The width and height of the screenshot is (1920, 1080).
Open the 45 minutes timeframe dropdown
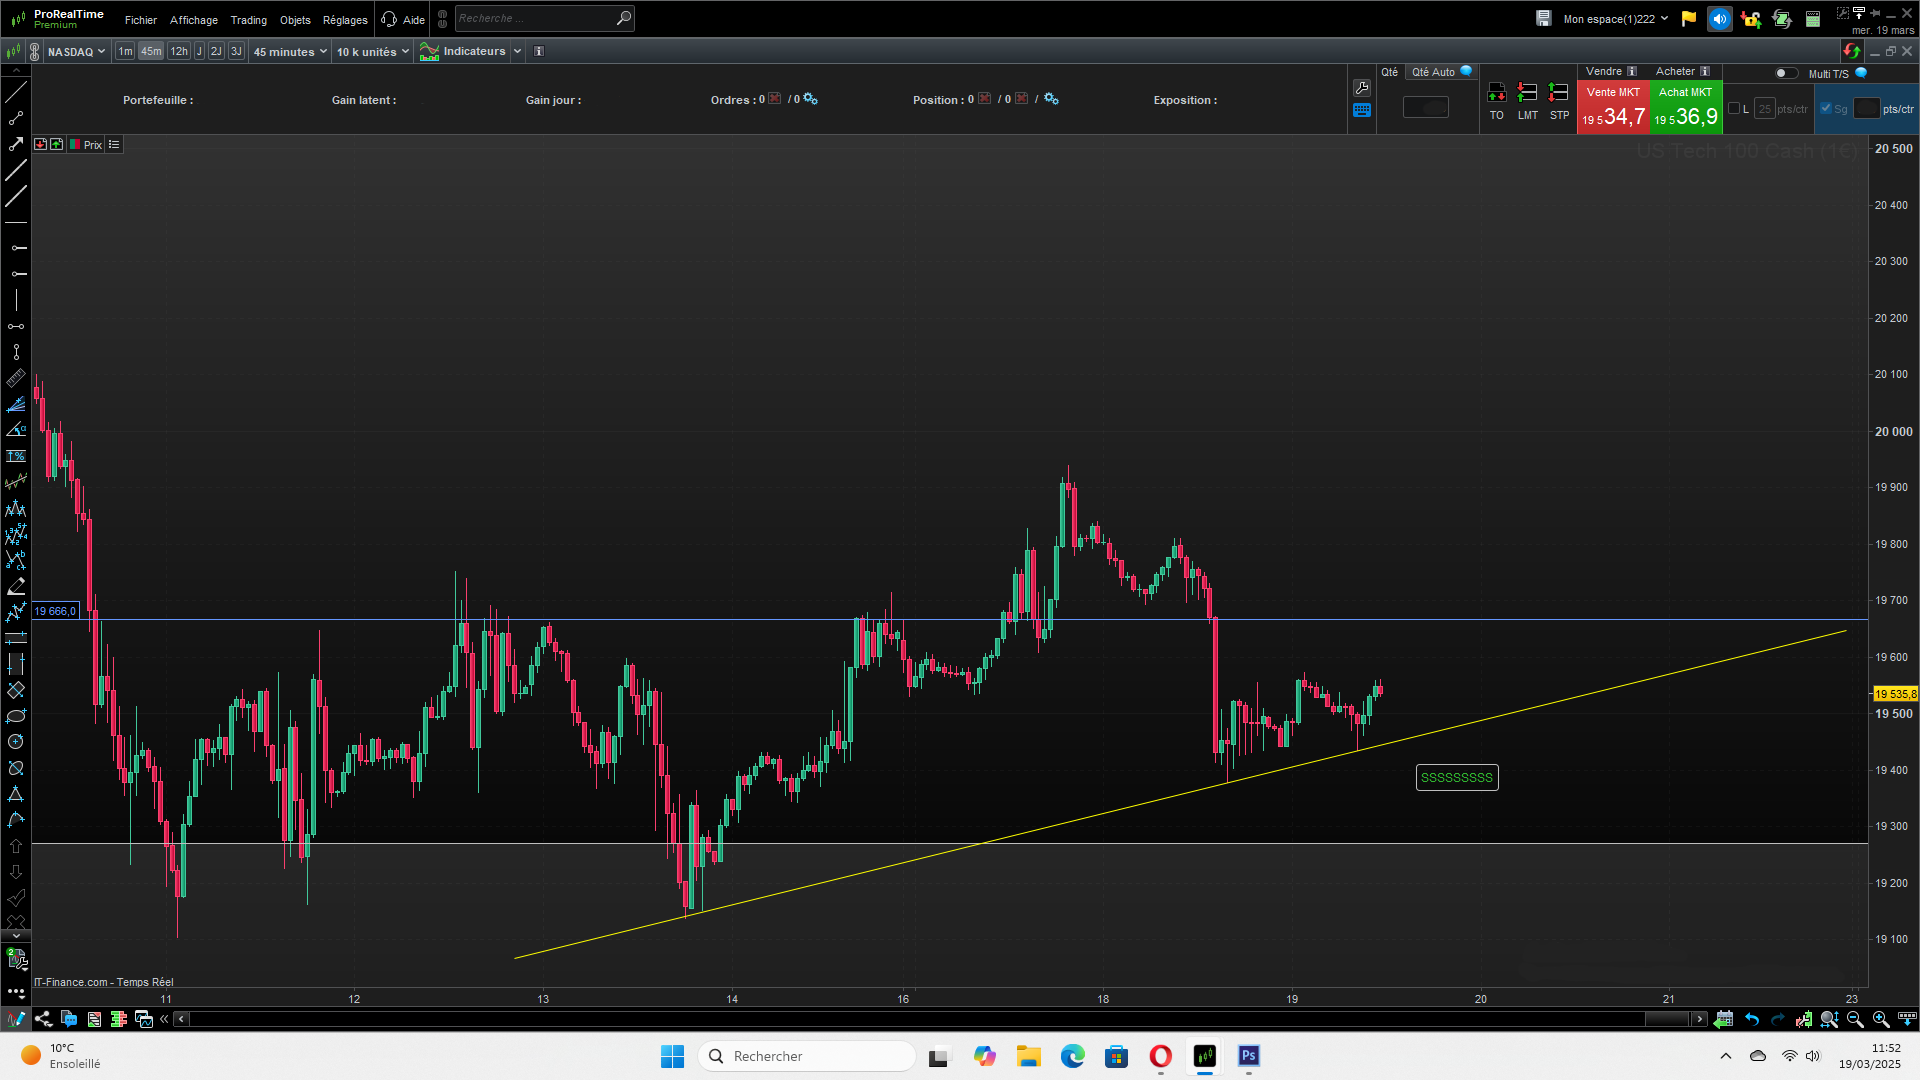pos(289,51)
